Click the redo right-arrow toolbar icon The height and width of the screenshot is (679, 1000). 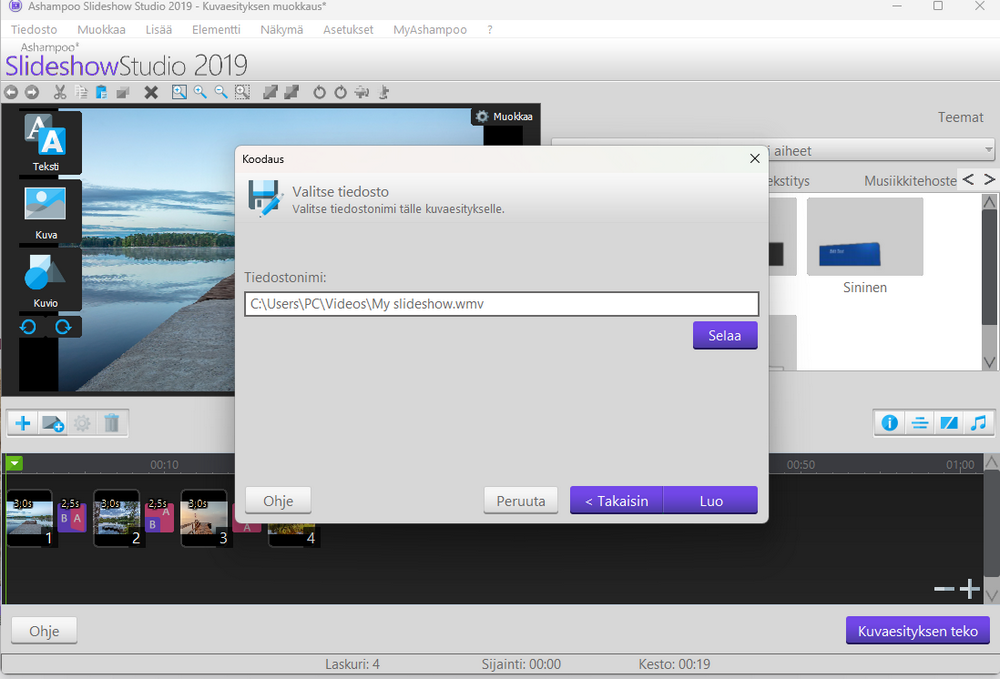coord(32,92)
